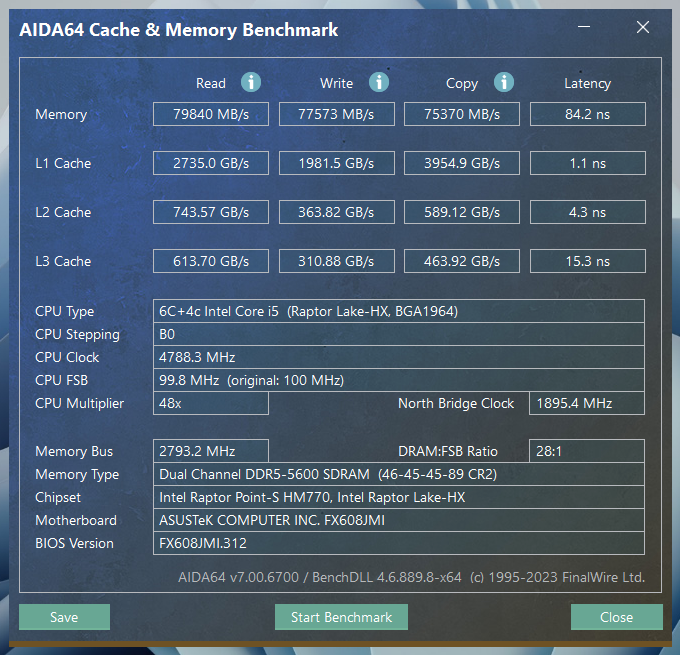This screenshot has height=655, width=680.
Task: Click L3 Cache read 613.70 GB/s
Action: pos(211,261)
